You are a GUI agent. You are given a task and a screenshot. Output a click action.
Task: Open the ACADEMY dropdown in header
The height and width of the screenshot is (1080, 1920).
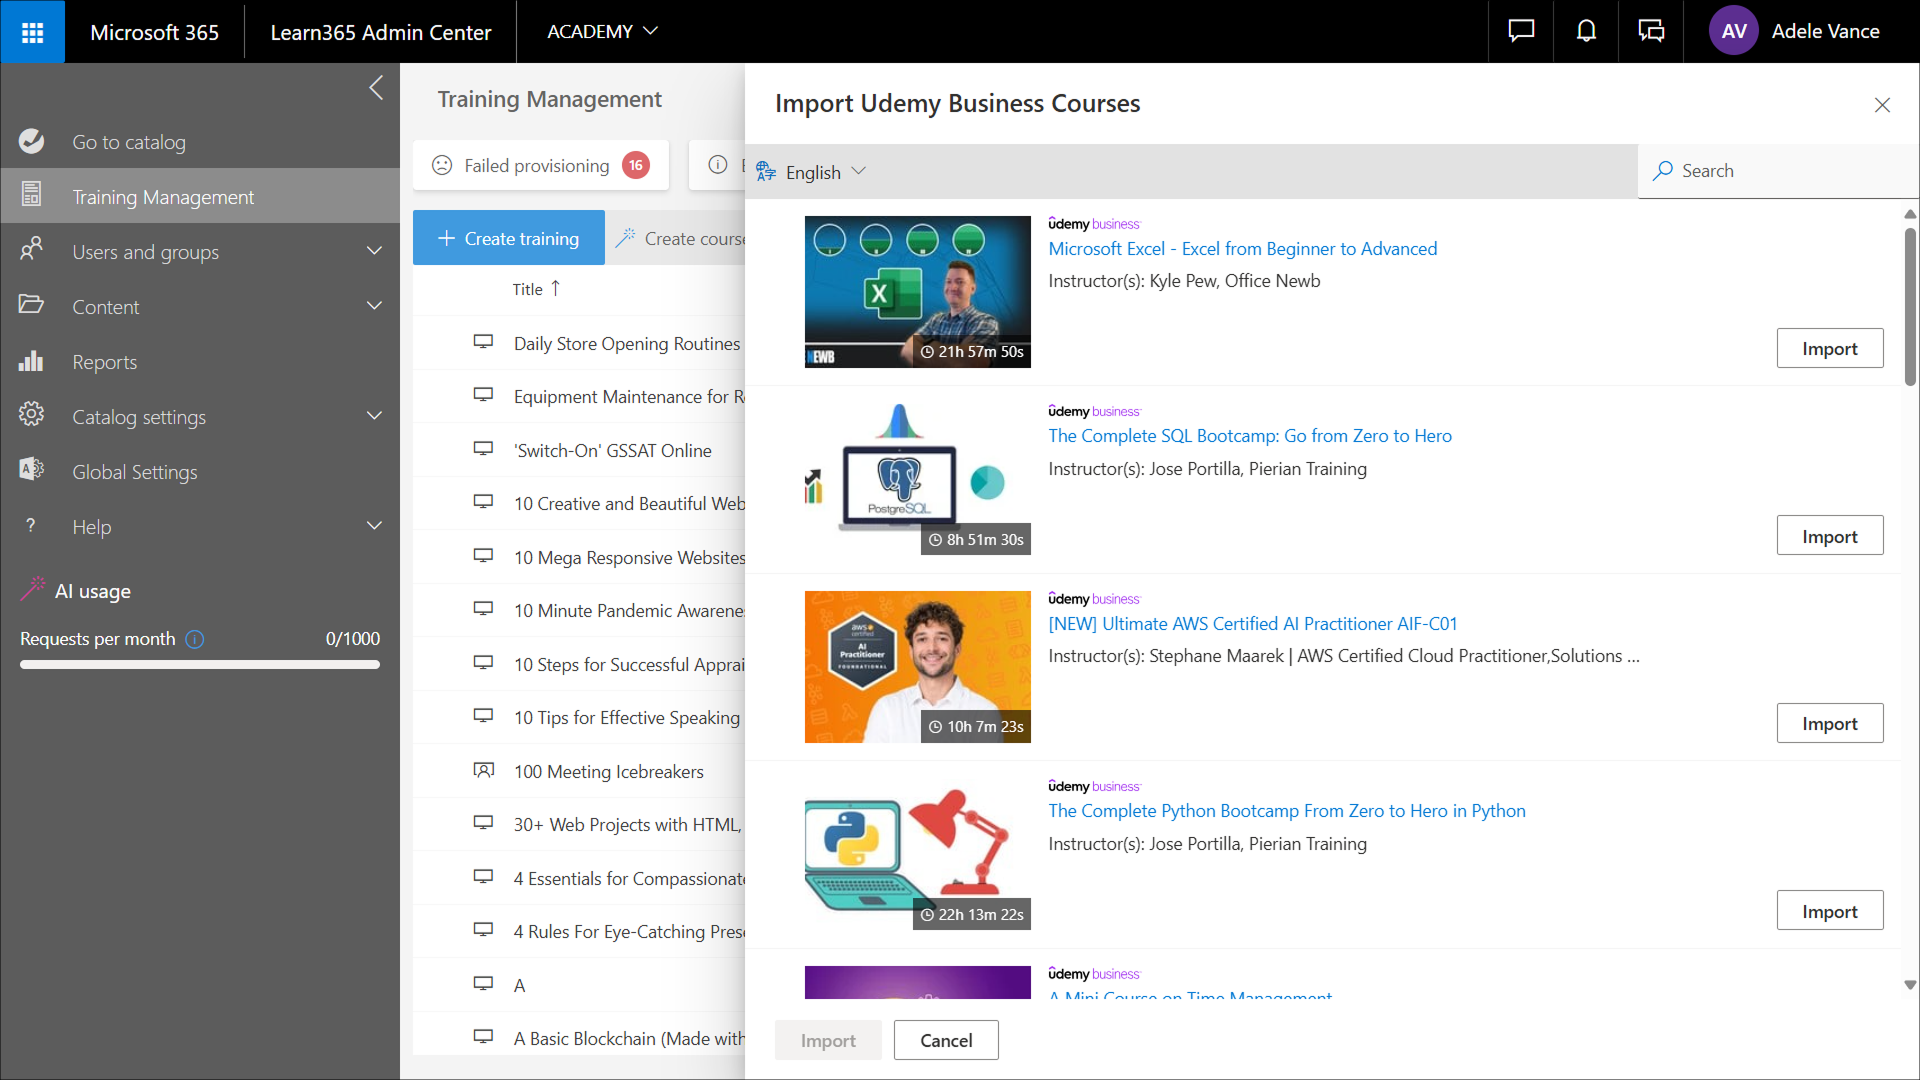click(602, 31)
